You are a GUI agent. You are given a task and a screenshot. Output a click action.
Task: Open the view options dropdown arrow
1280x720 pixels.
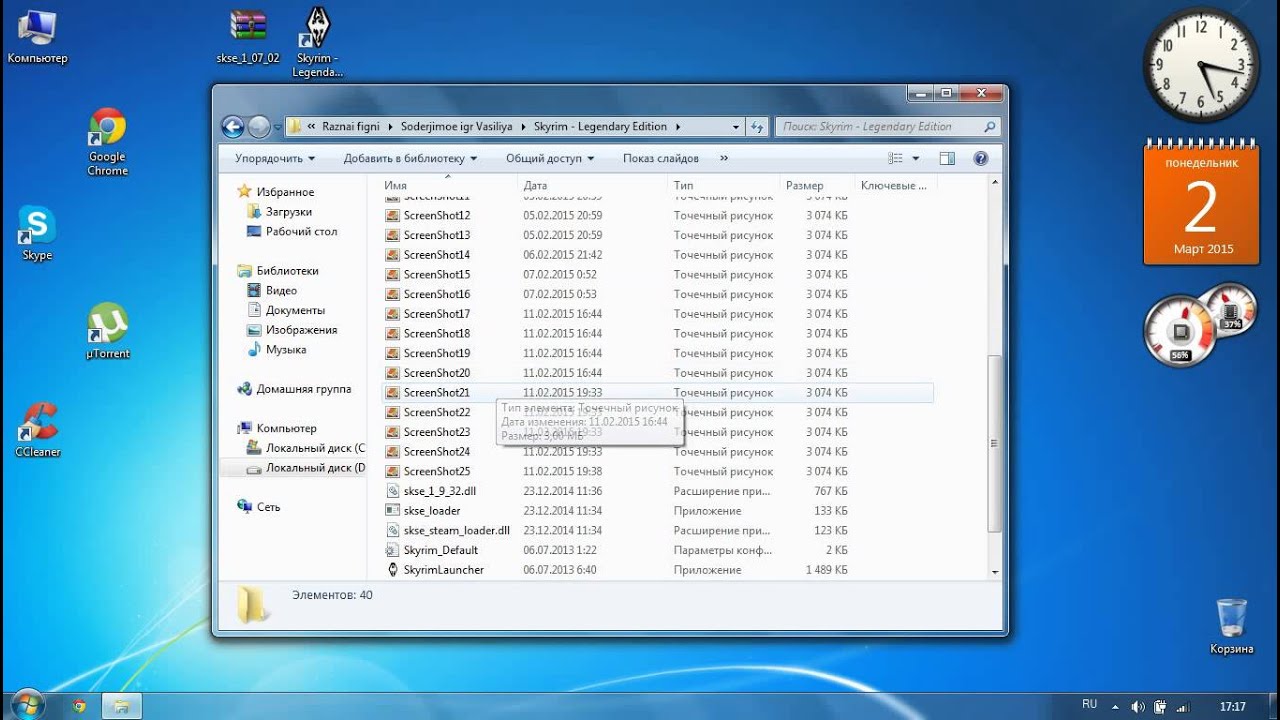(915, 158)
